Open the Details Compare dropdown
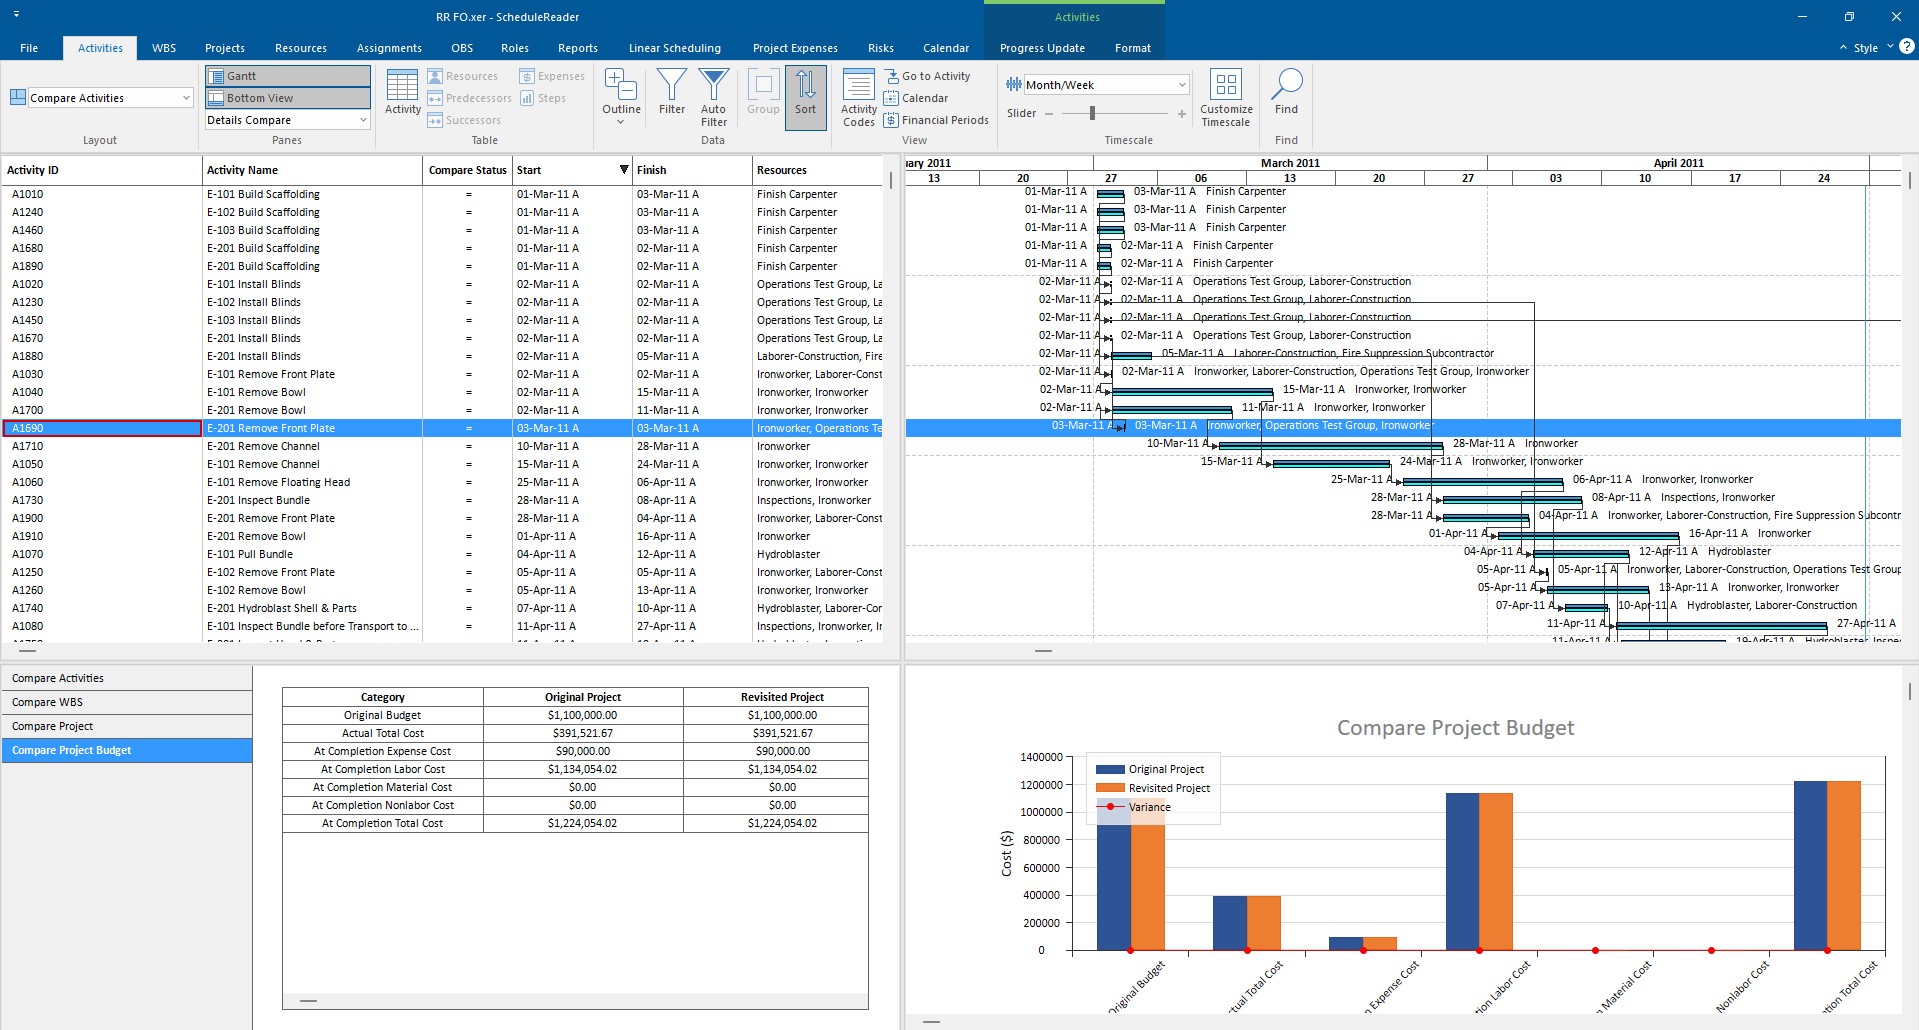The width and height of the screenshot is (1919, 1030). (362, 120)
